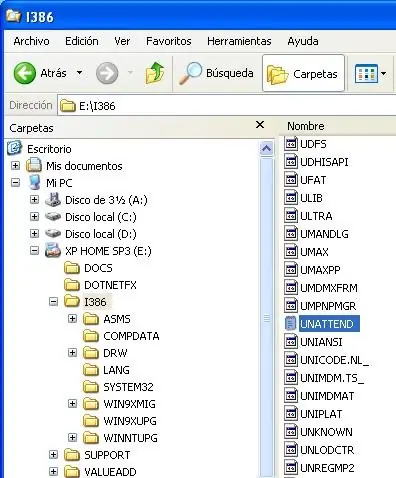Click the Mi PC computer icon
Image resolution: width=396 pixels, height=478 pixels.
[x=34, y=182]
